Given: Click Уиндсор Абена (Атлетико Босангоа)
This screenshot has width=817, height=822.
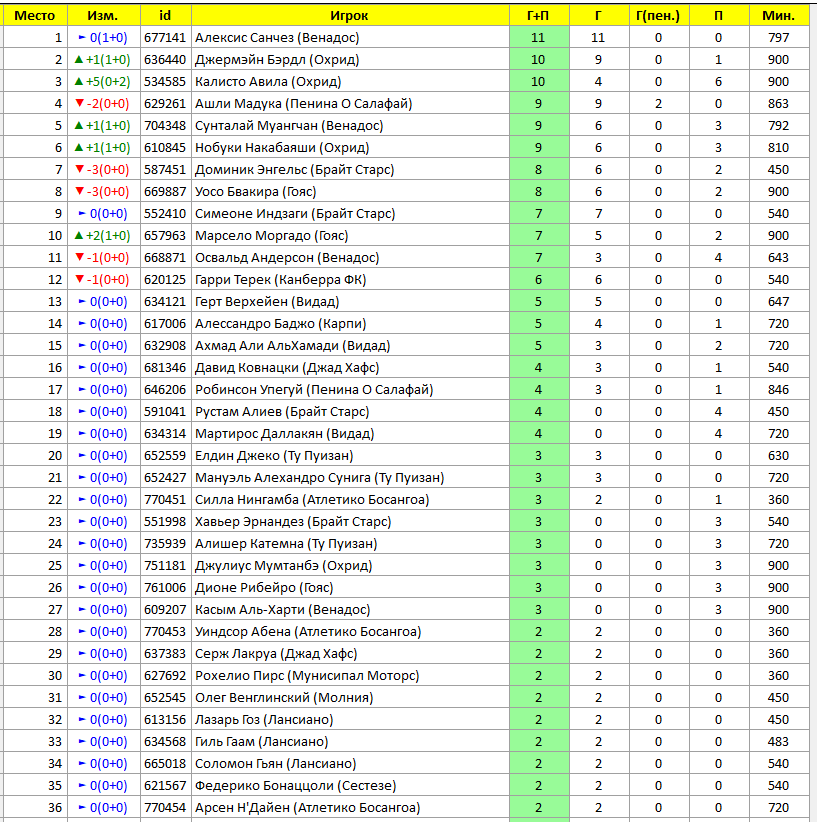Looking at the screenshot, I should point(350,632).
